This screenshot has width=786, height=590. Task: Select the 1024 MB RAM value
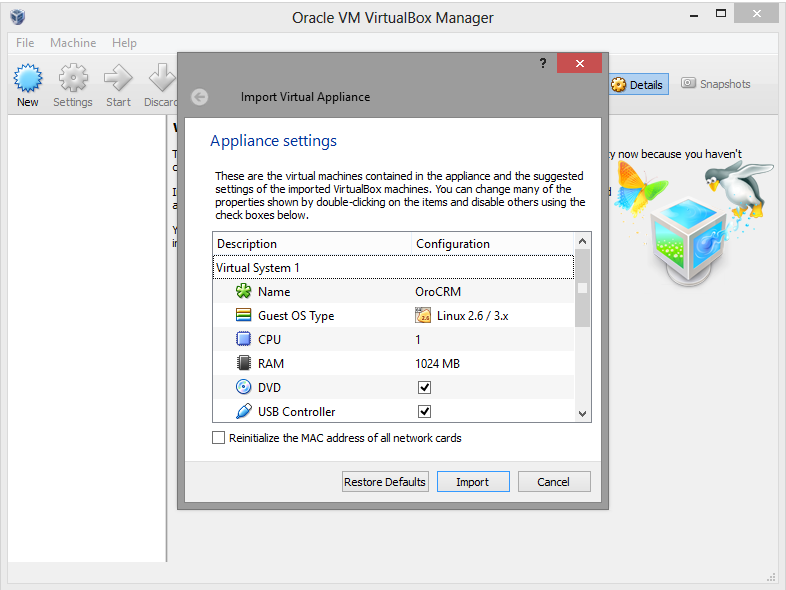(x=437, y=364)
